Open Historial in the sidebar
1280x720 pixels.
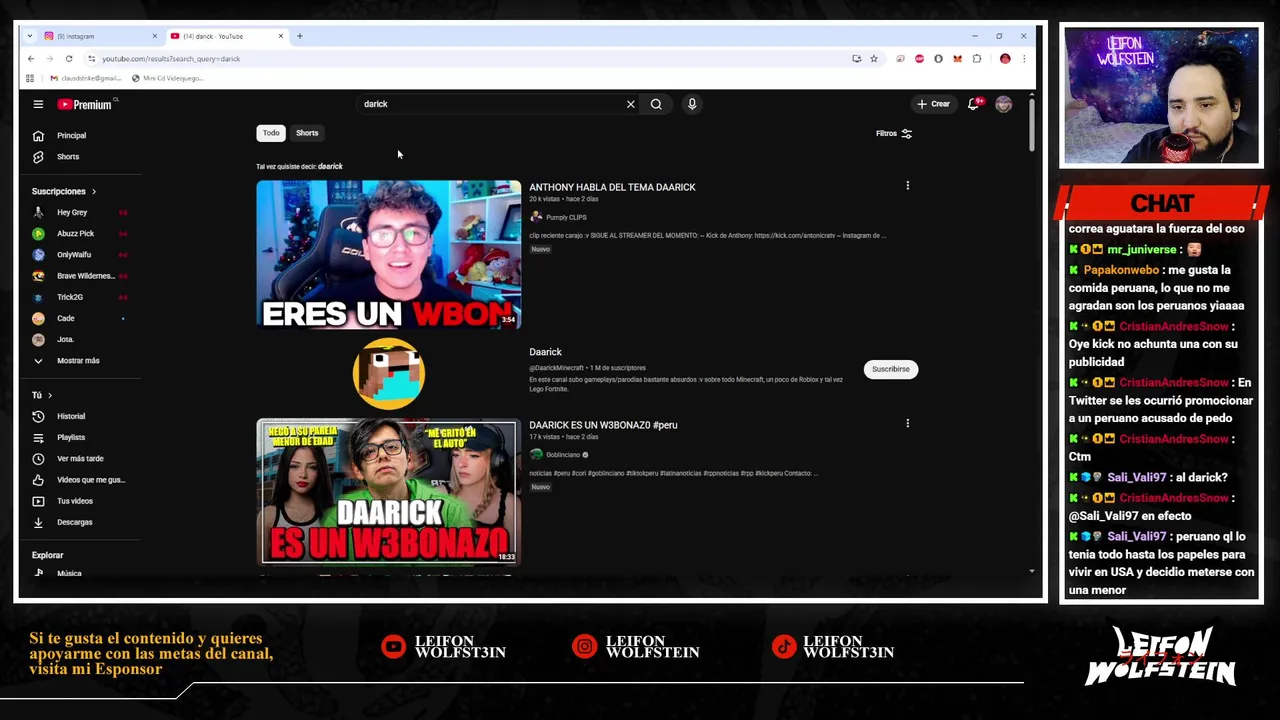coord(71,416)
